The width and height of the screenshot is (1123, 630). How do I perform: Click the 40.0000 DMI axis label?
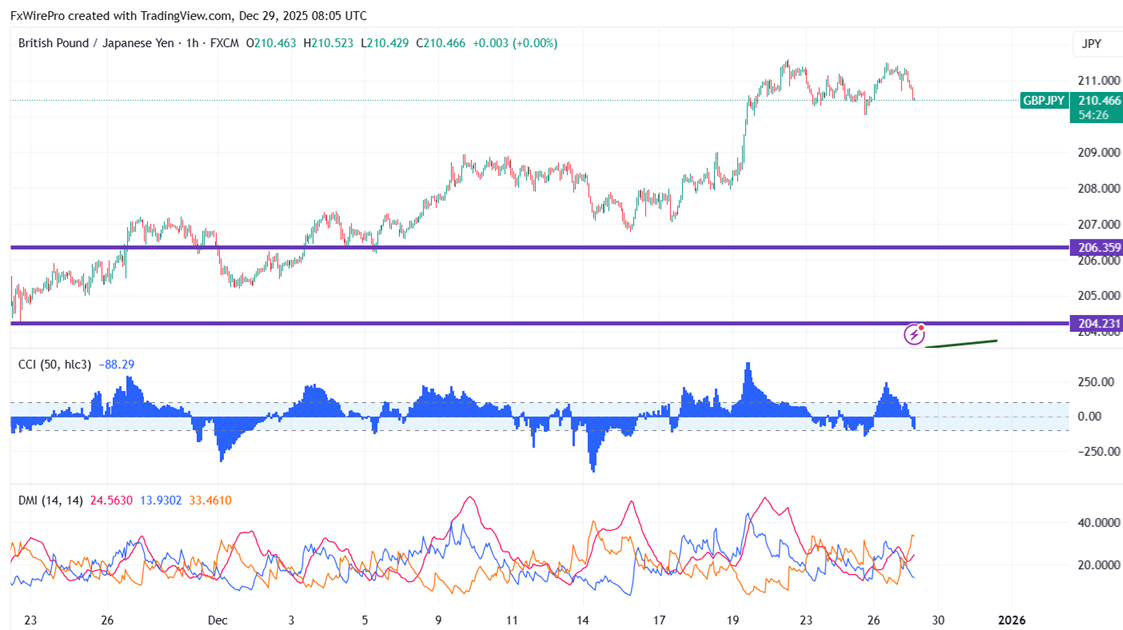click(1099, 523)
